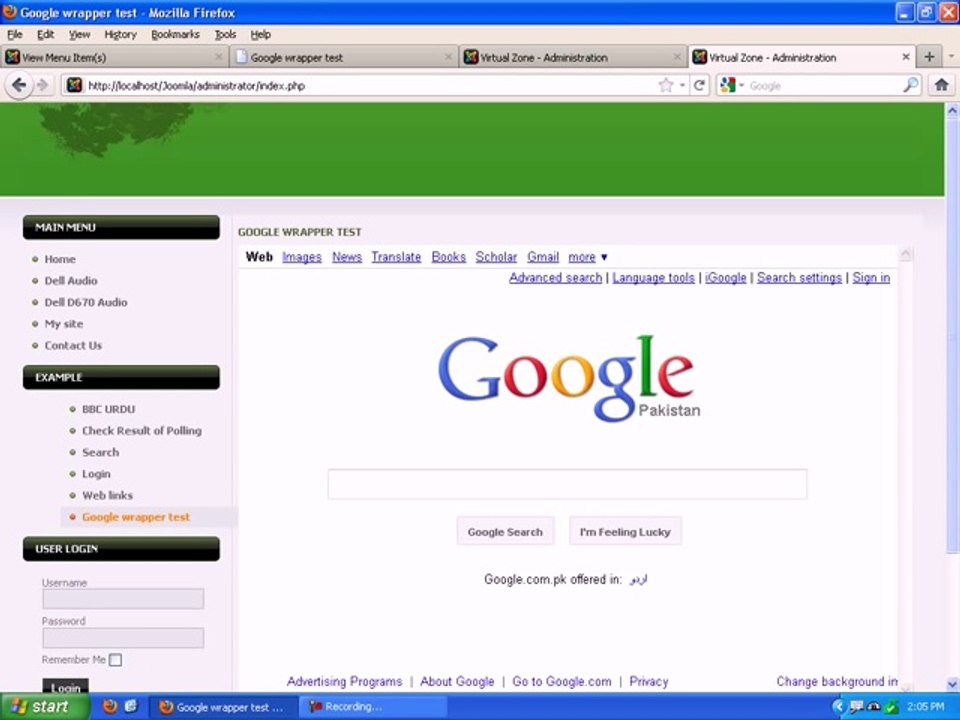Close the View Menu Item(s) tab

[x=219, y=57]
